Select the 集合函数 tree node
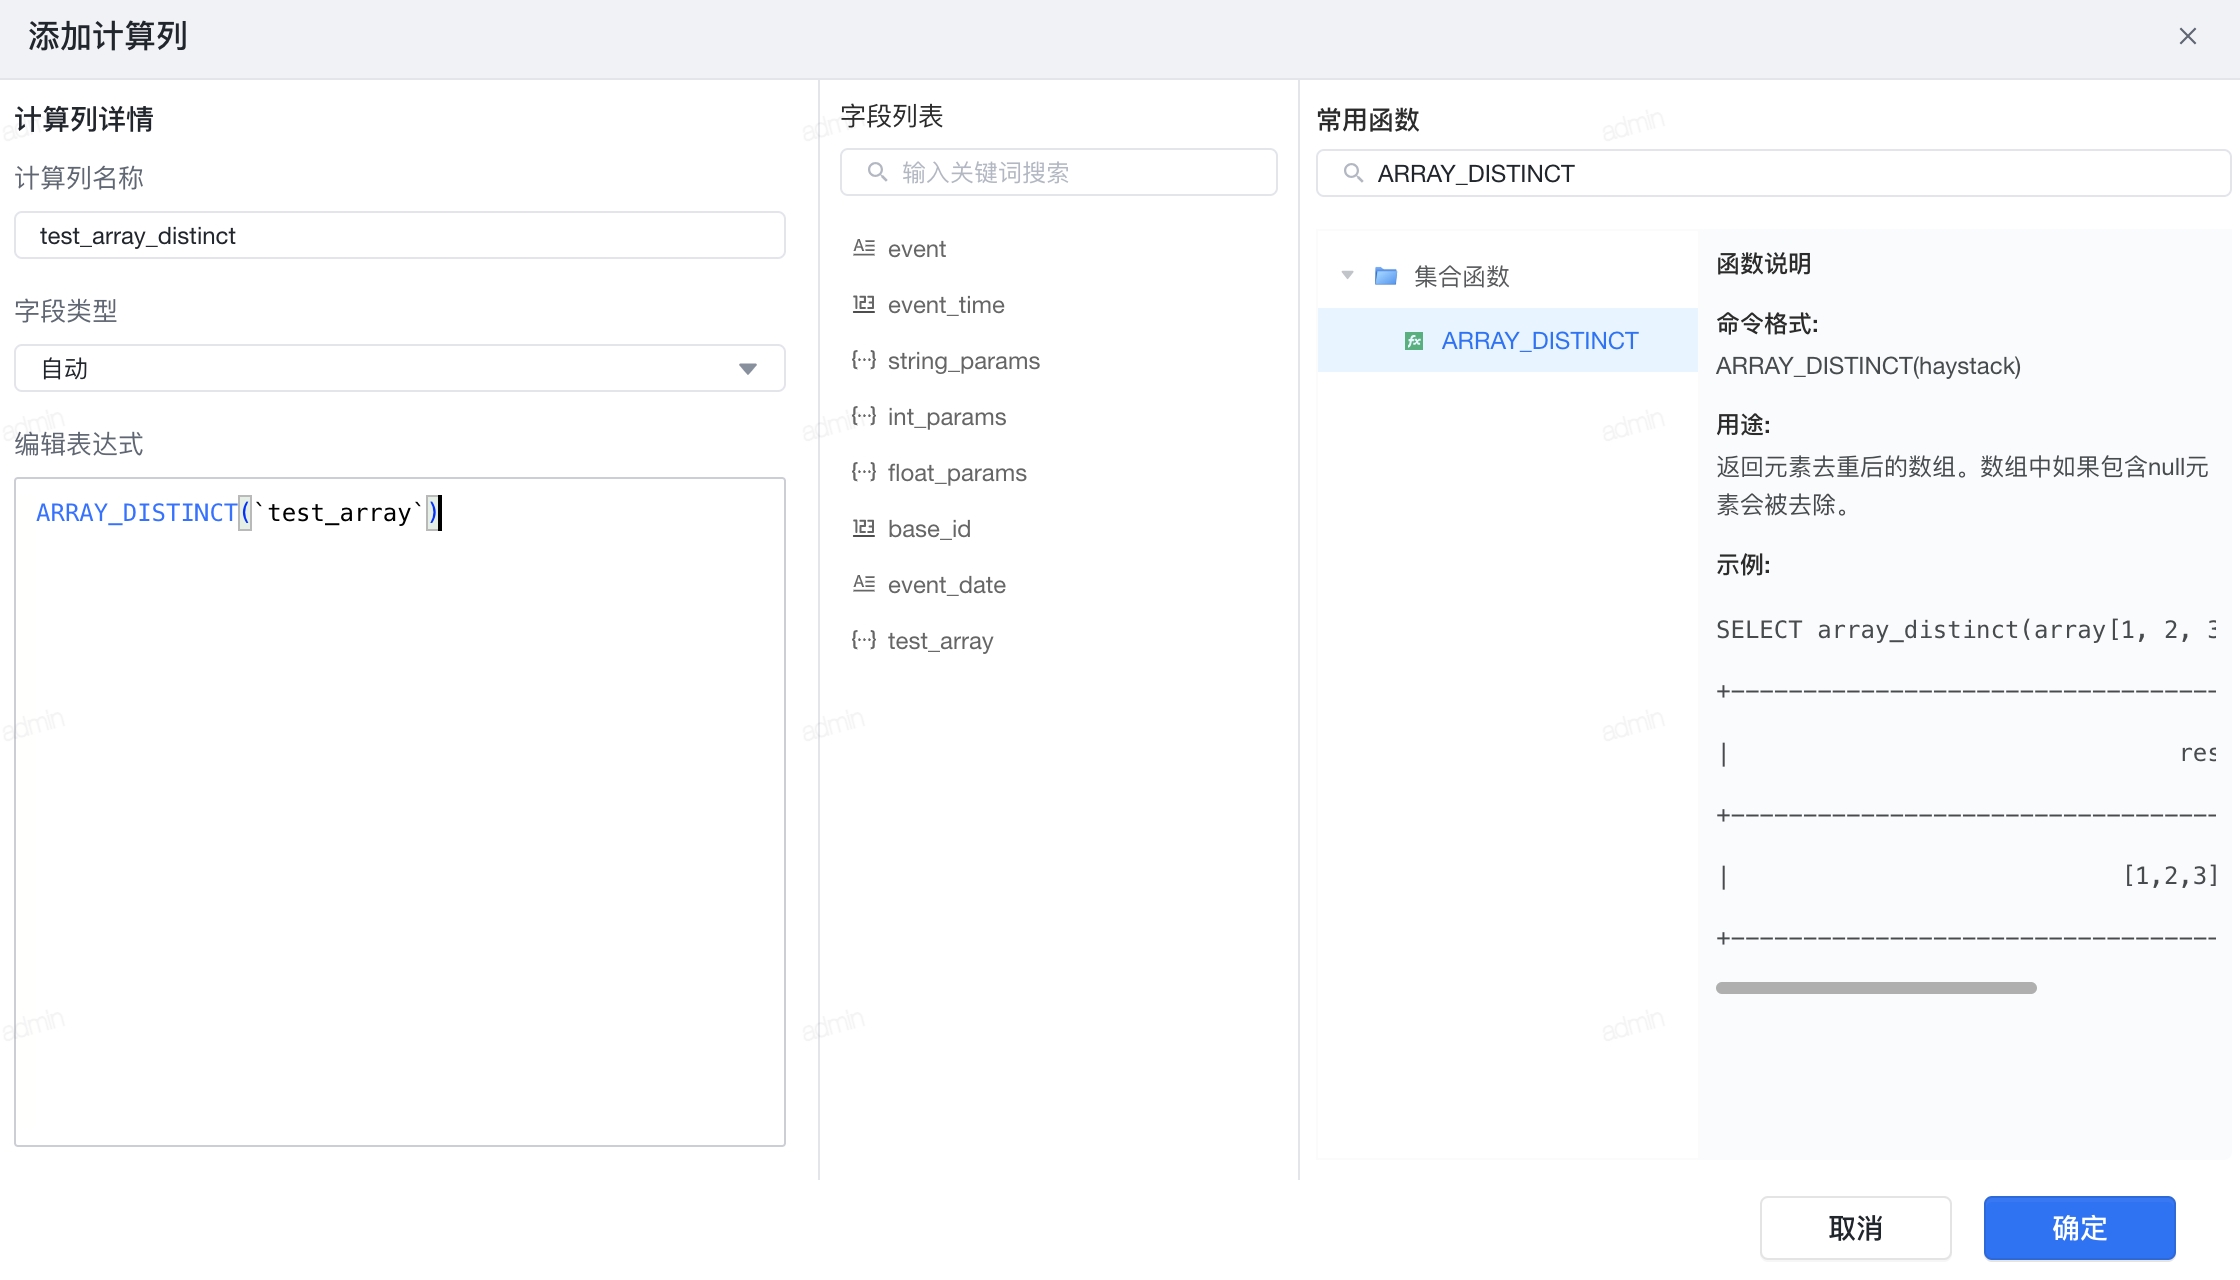Viewport: 2240px width, 1280px height. tap(1507, 275)
